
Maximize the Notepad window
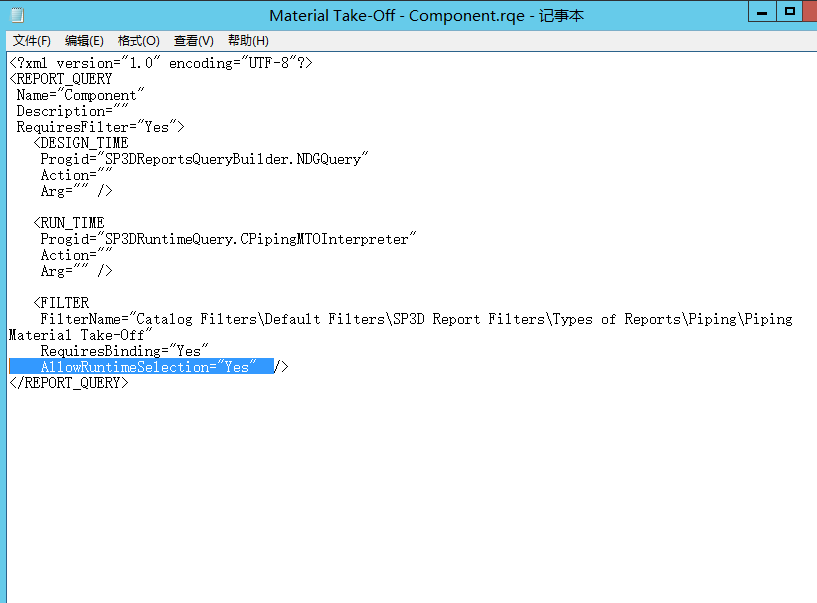point(789,11)
